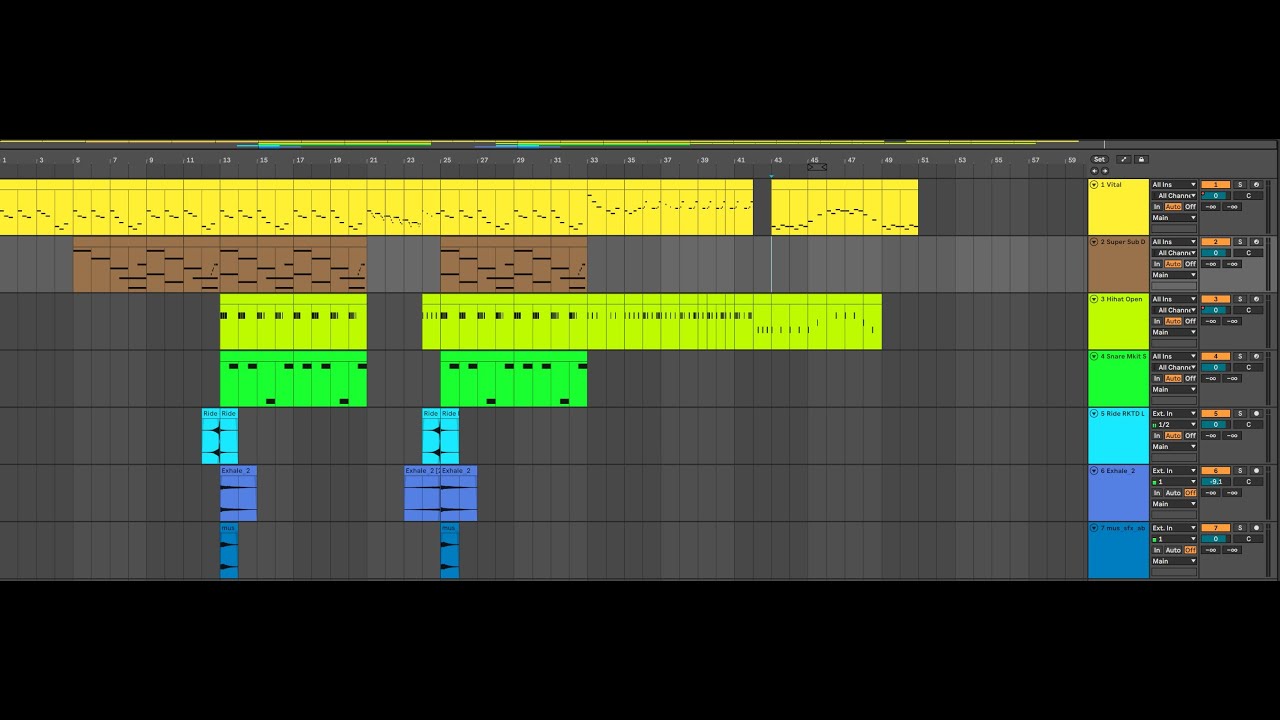Arm the 7 mus_sfx track
1280x720 pixels.
1256,527
